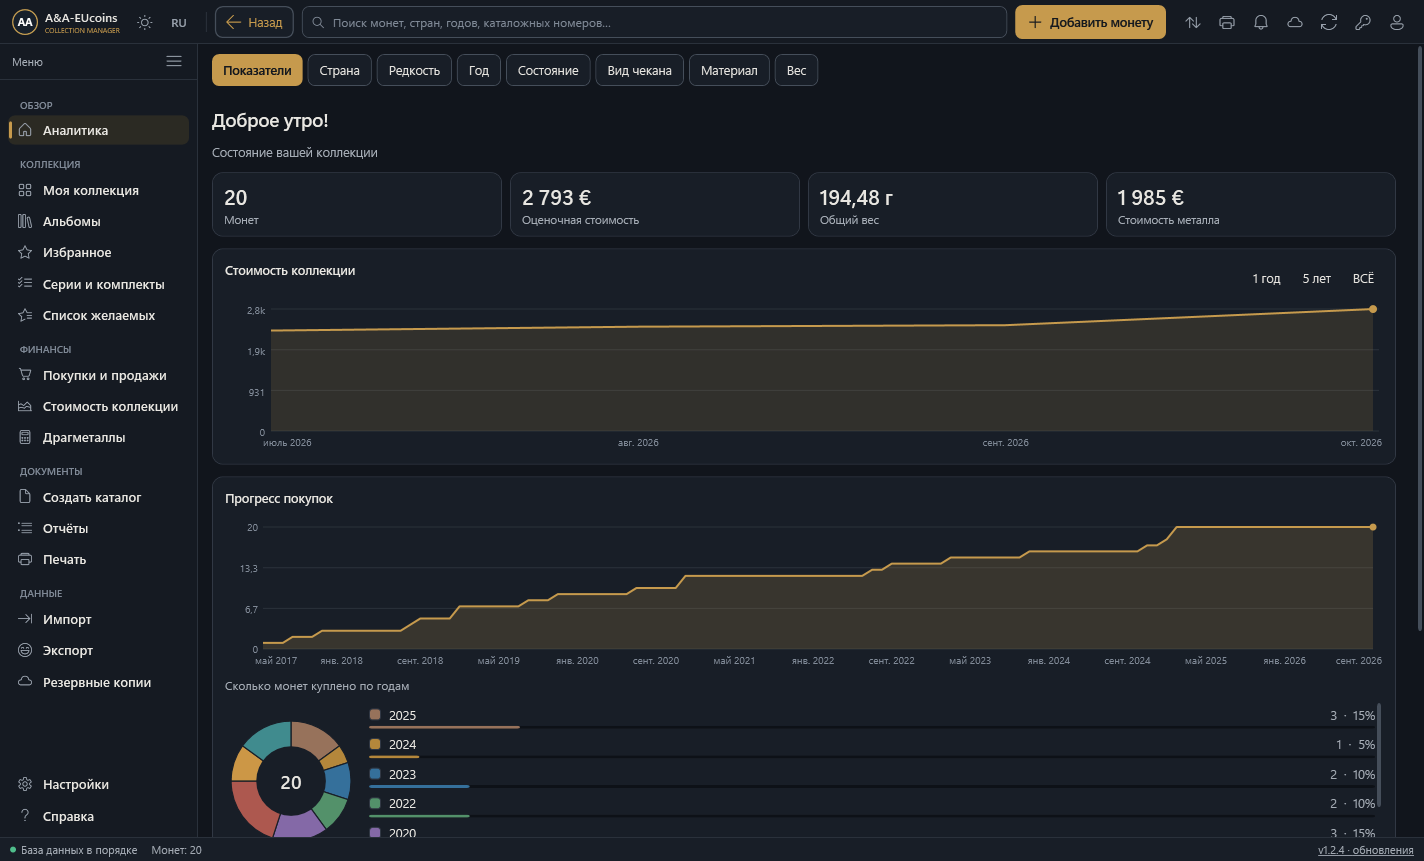The height and width of the screenshot is (861, 1424).
Task: Open Моя коллекция in the sidebar
Action: (99, 190)
